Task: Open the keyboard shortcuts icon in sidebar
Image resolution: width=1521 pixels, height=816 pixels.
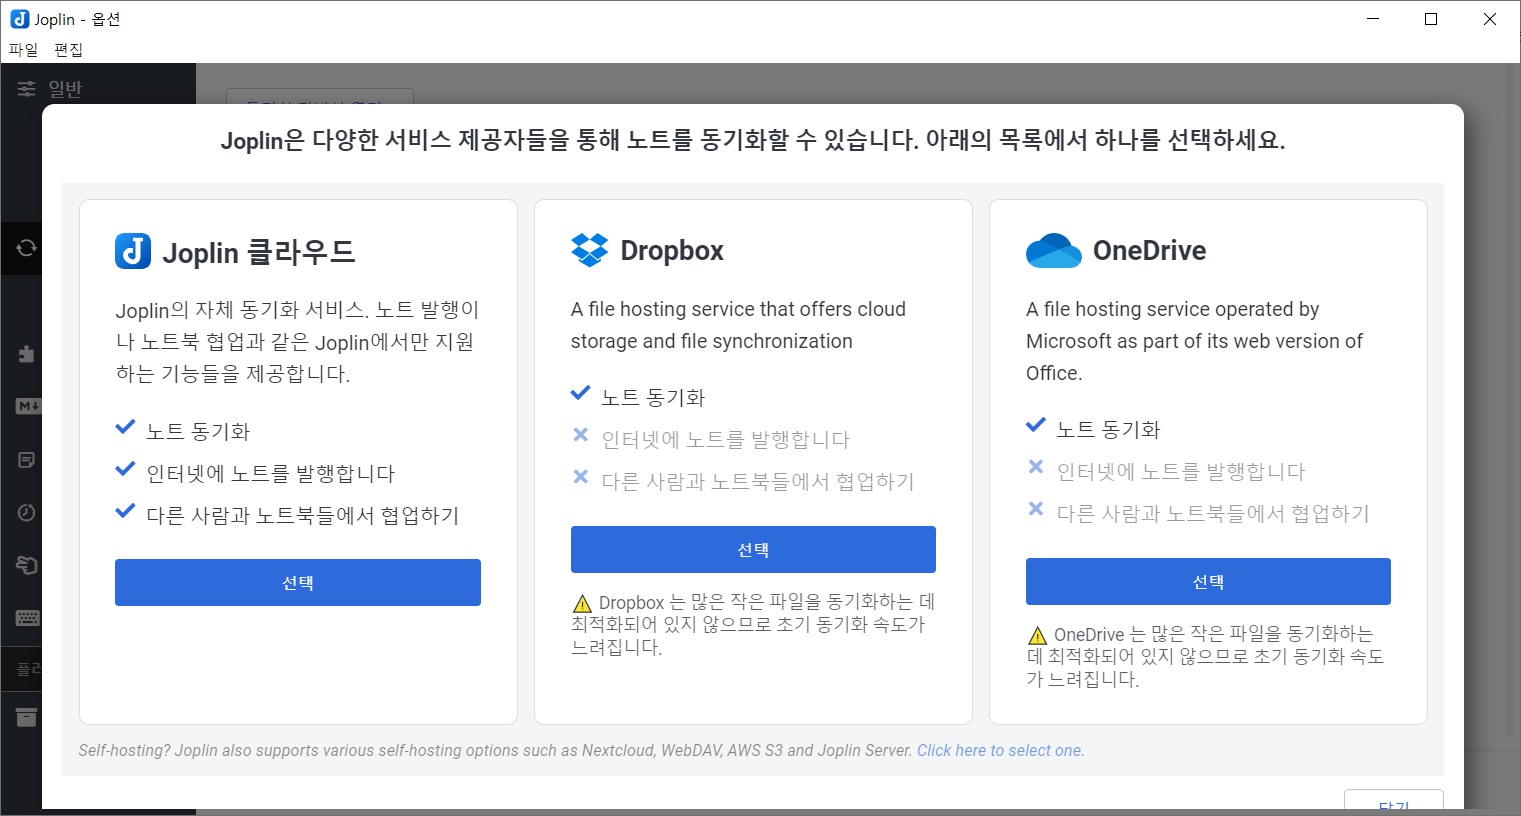Action: [x=27, y=617]
